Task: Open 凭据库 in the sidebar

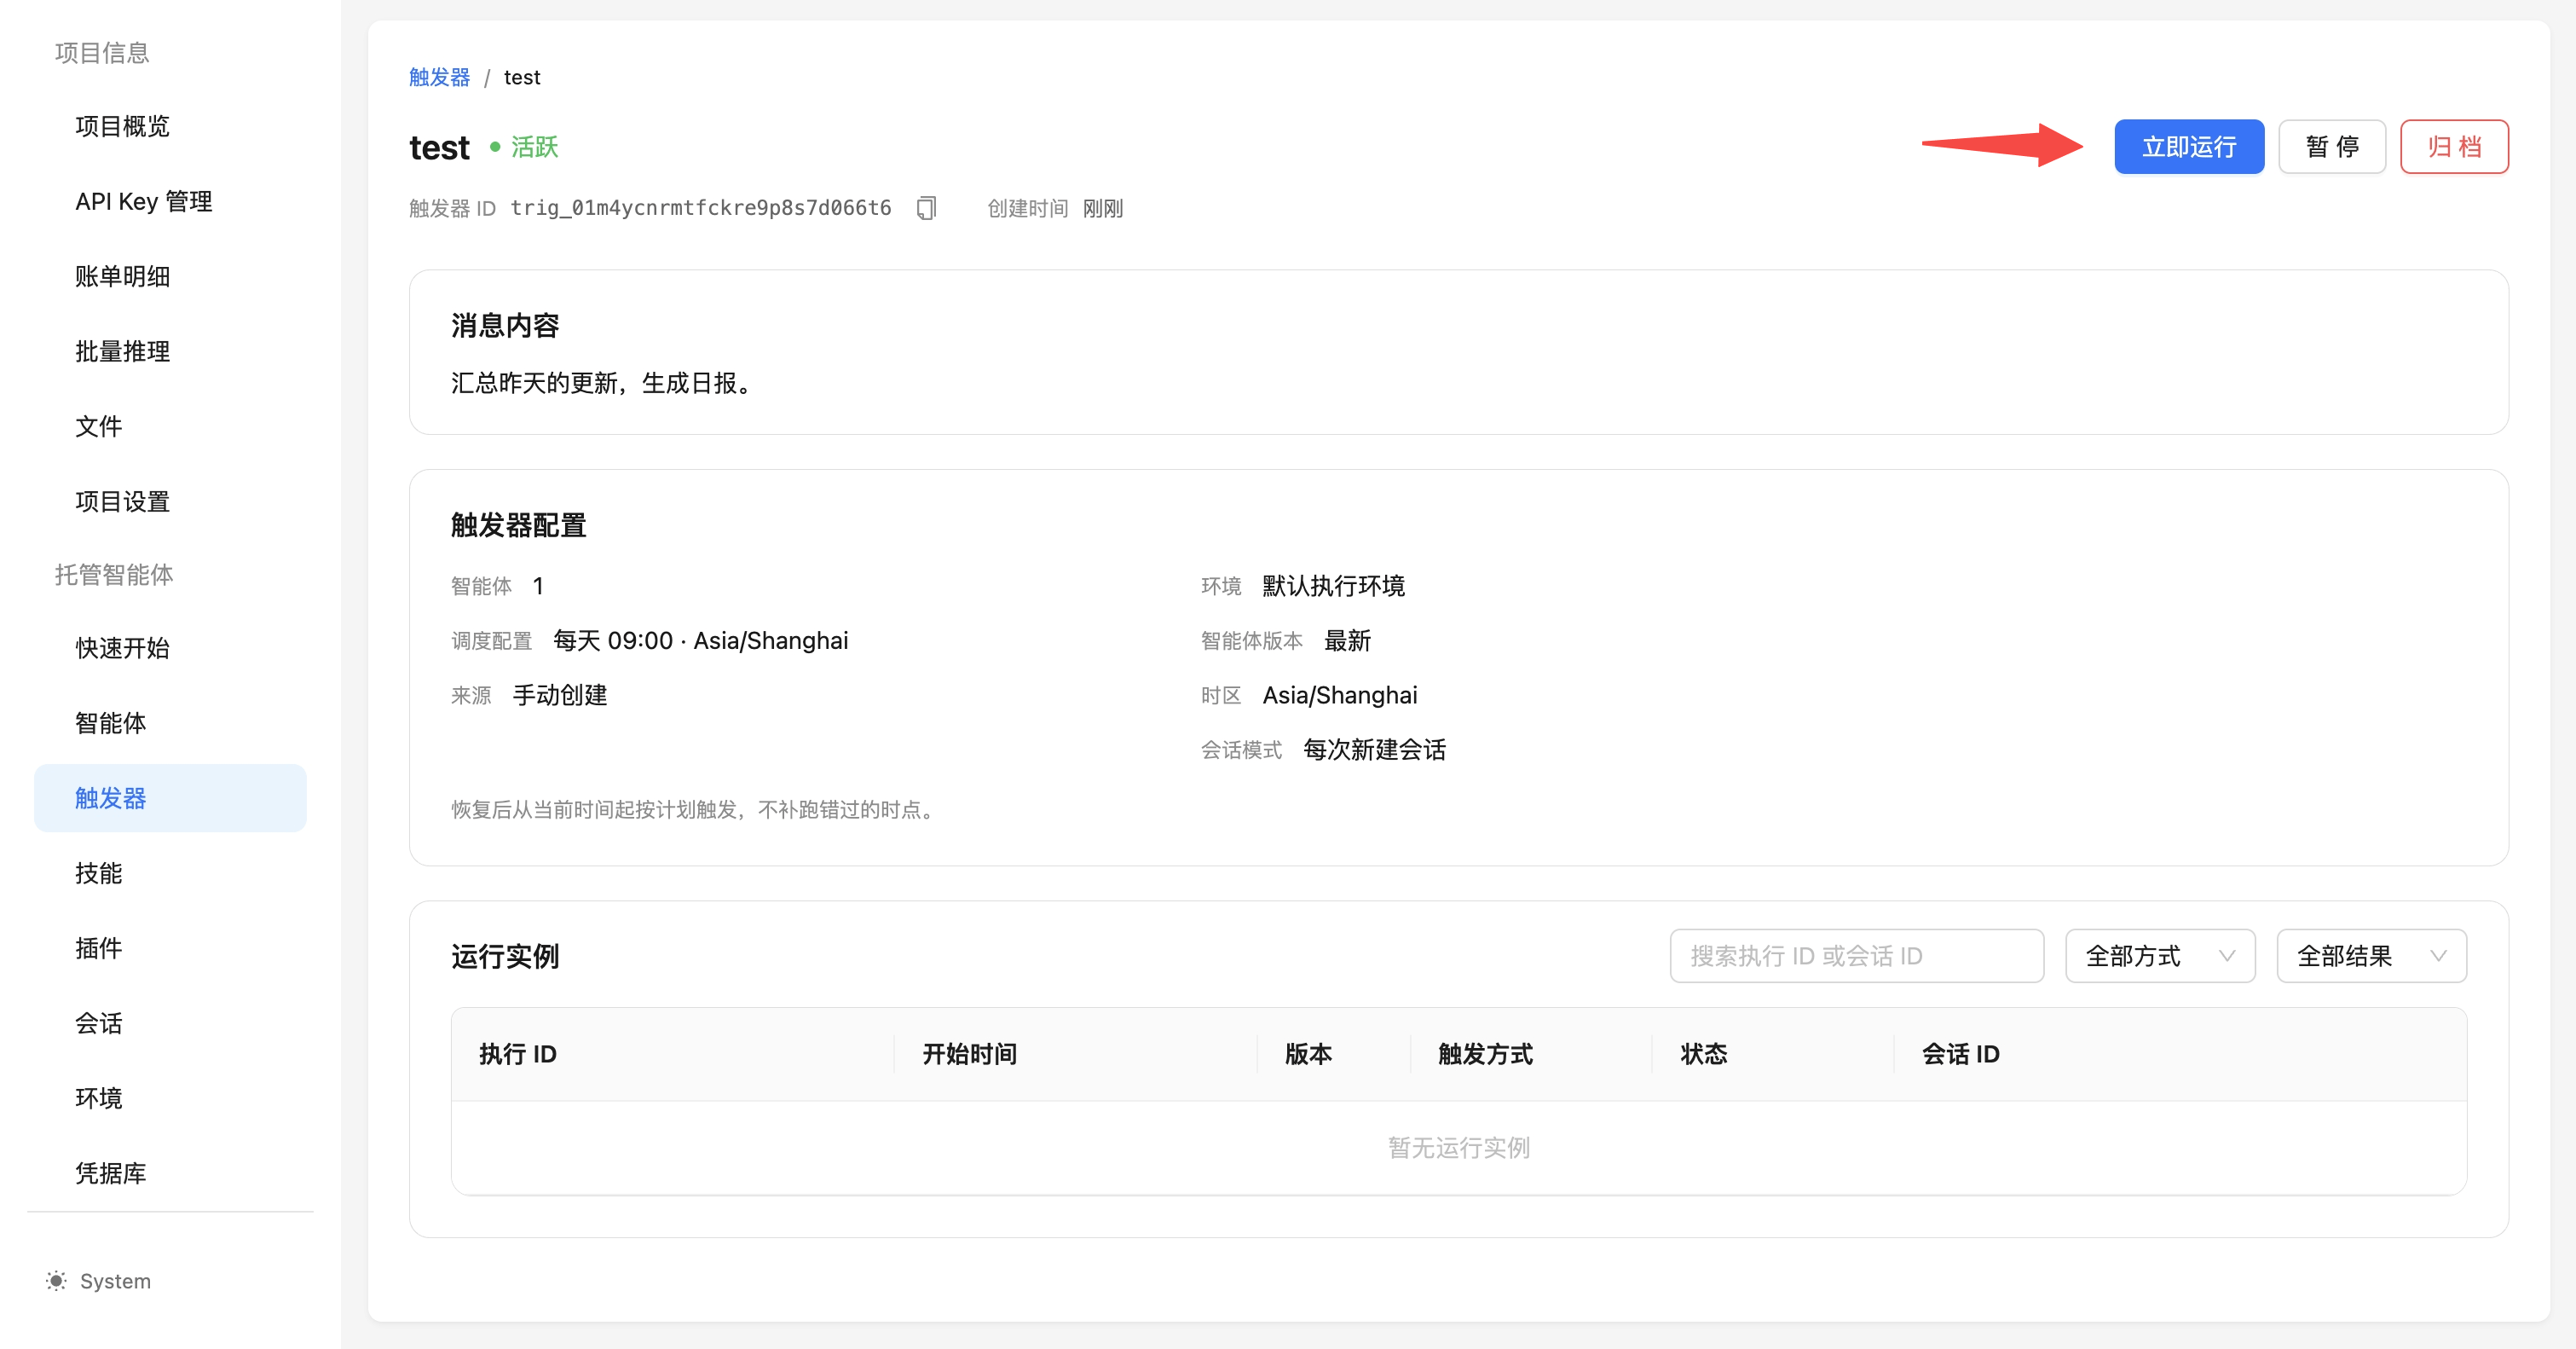Action: (x=170, y=1173)
